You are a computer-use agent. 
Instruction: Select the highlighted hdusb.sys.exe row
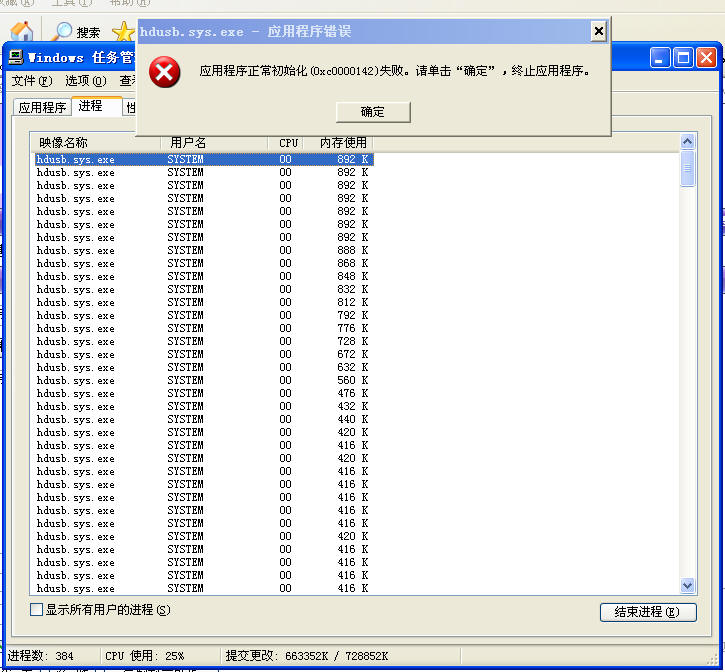click(203, 159)
